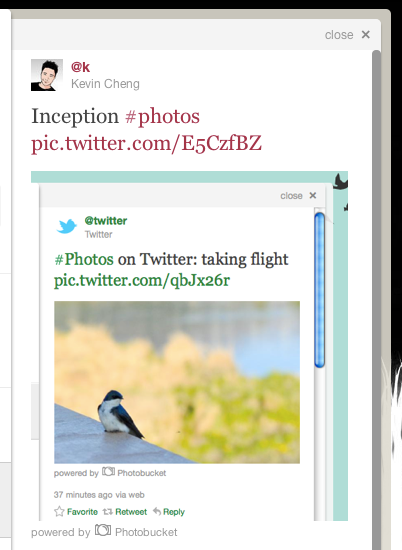
Task: Click the Retweet arrows icon
Action: (107, 512)
